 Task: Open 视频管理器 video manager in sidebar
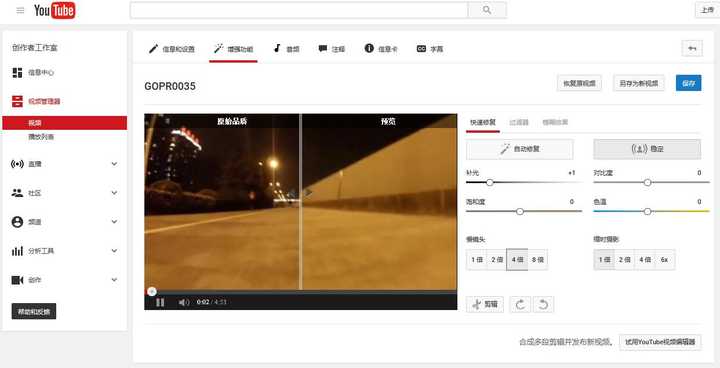pyautogui.click(x=37, y=102)
